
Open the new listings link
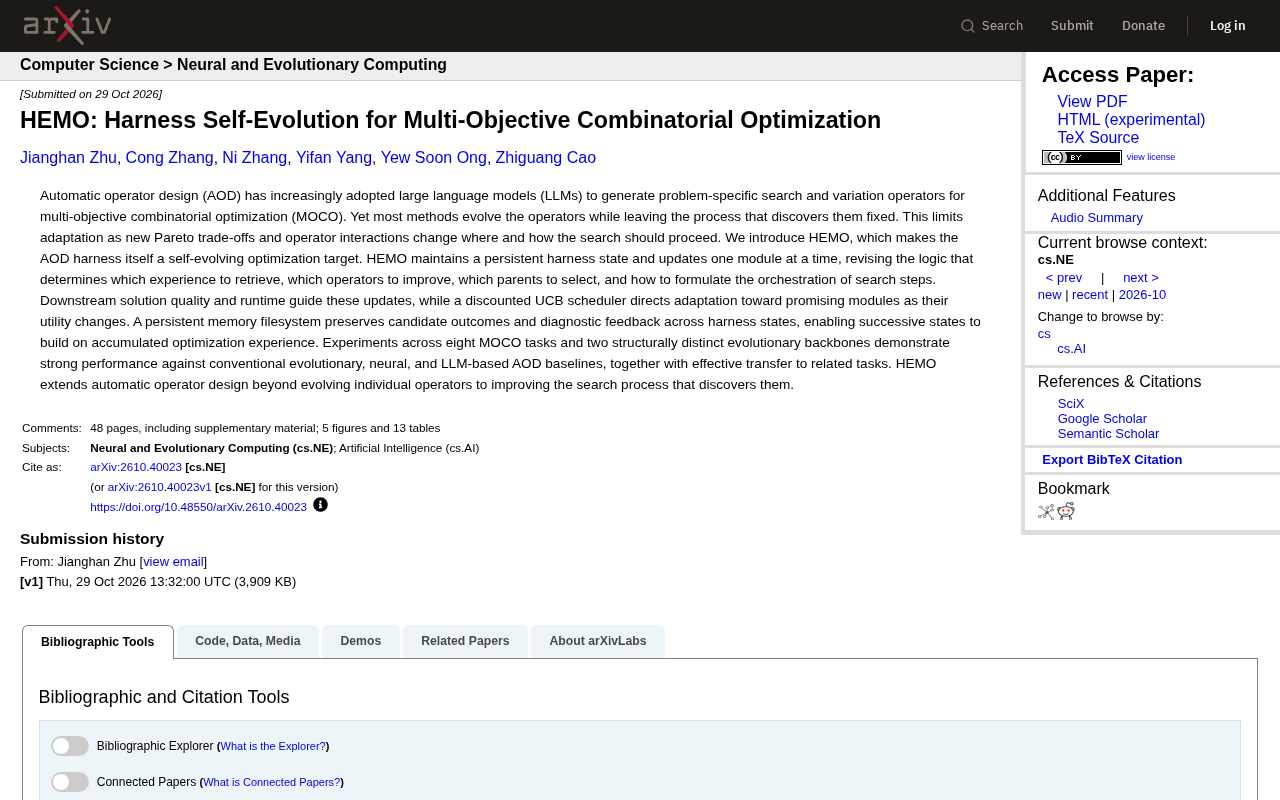point(1050,295)
